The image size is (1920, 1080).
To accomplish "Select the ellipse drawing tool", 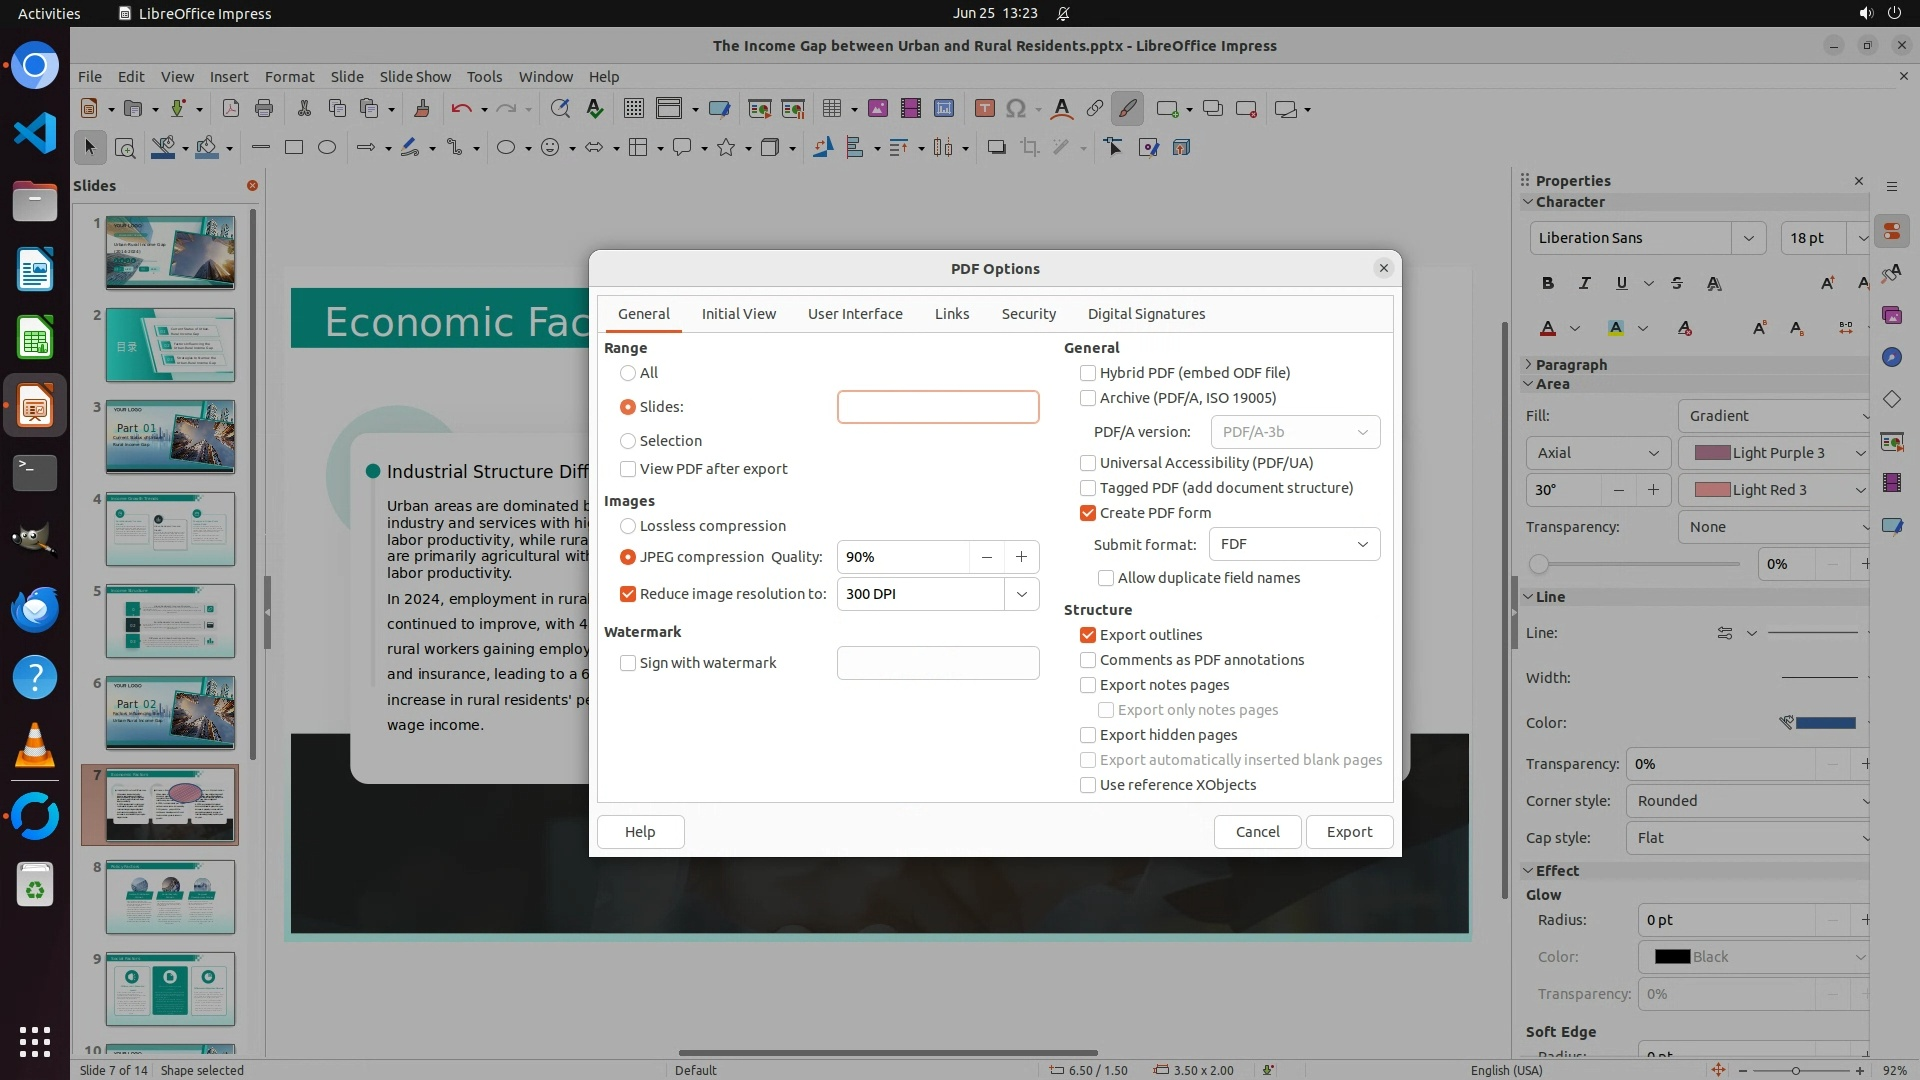I will pyautogui.click(x=327, y=148).
